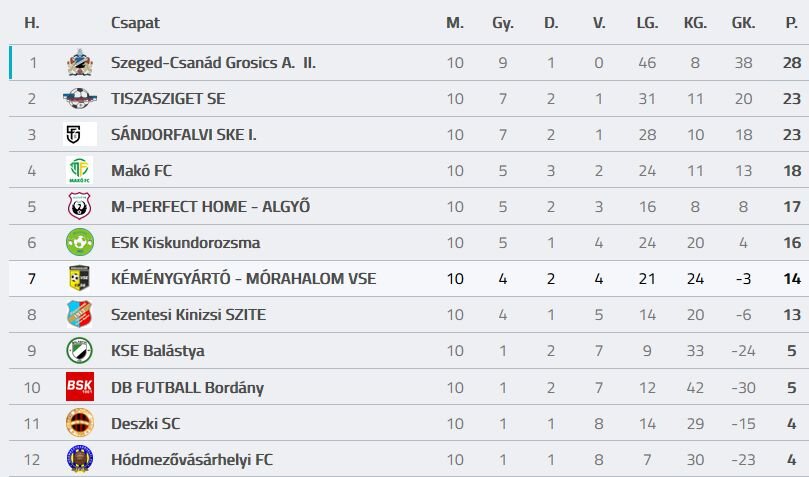
Task: Open the Hódmezővásárhelyi FC team name link
Action: pos(191,460)
